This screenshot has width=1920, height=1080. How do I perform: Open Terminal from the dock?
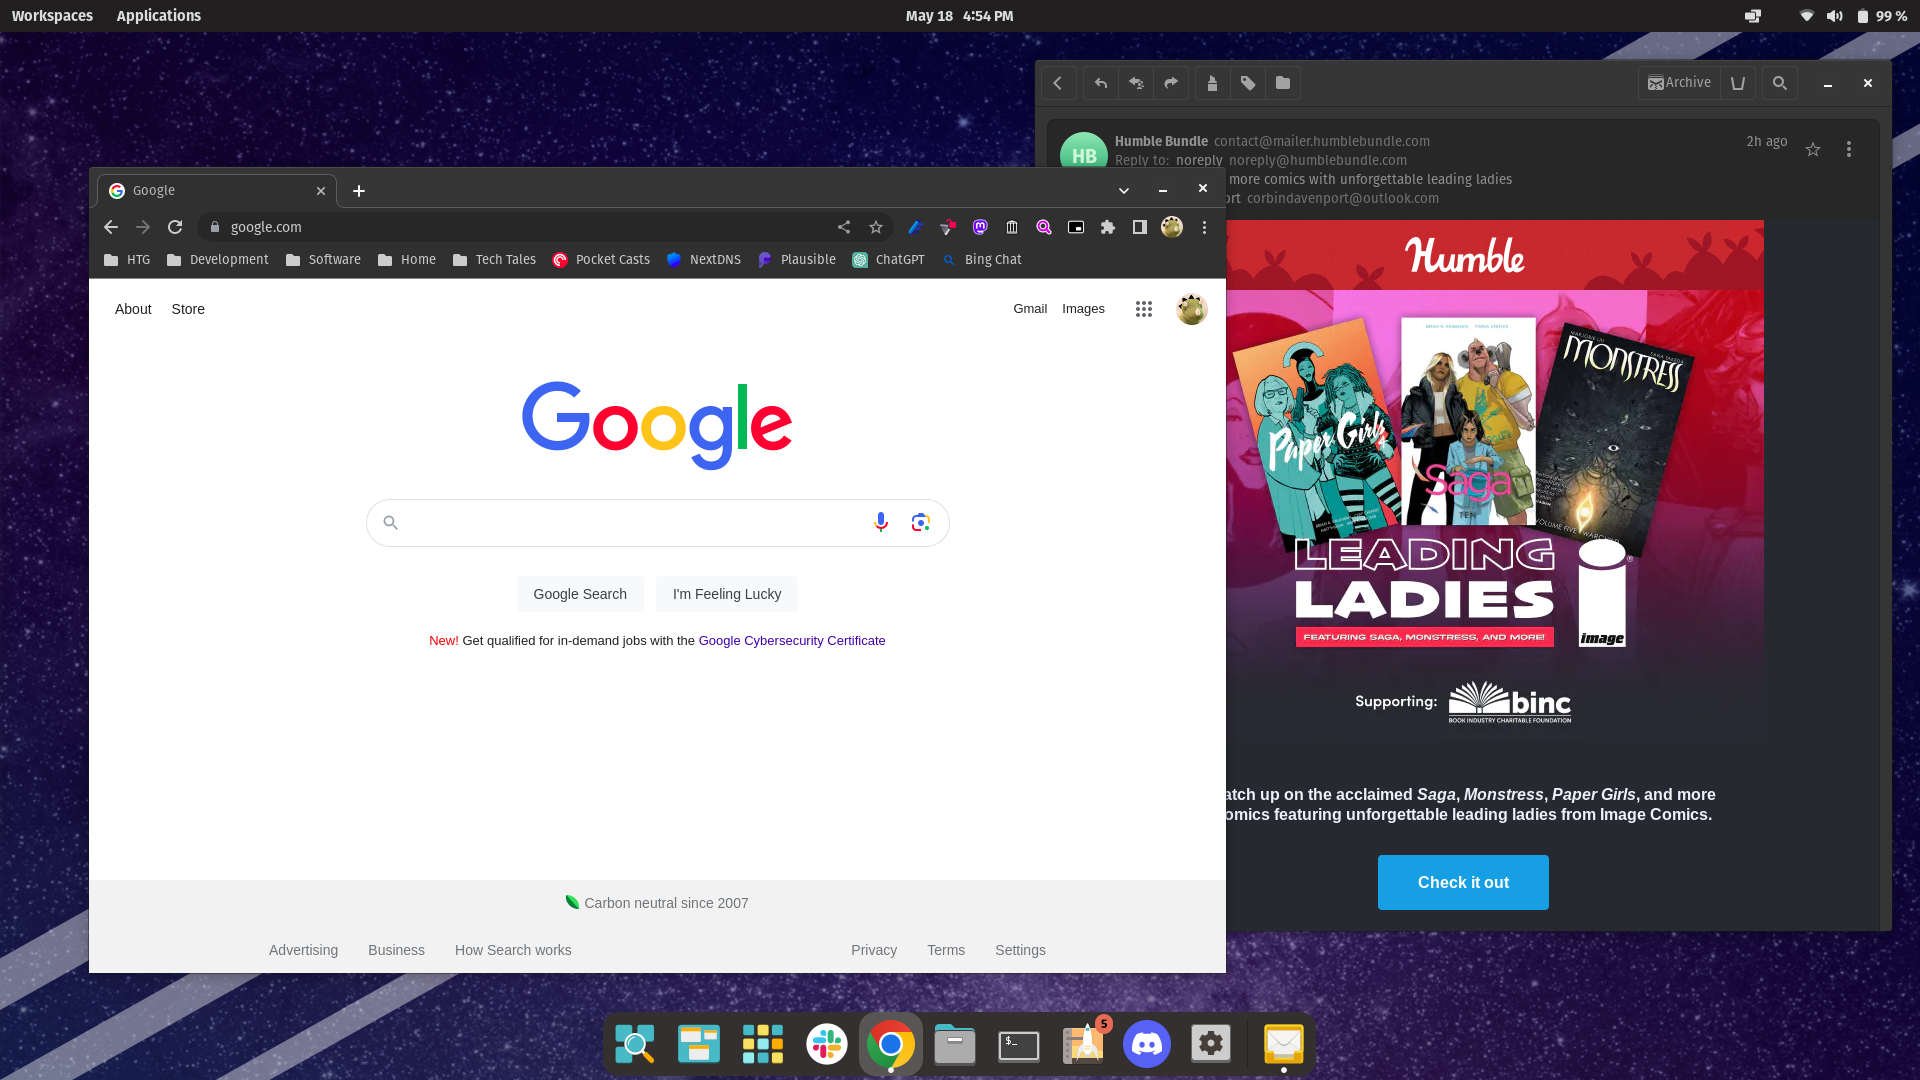point(1019,1045)
